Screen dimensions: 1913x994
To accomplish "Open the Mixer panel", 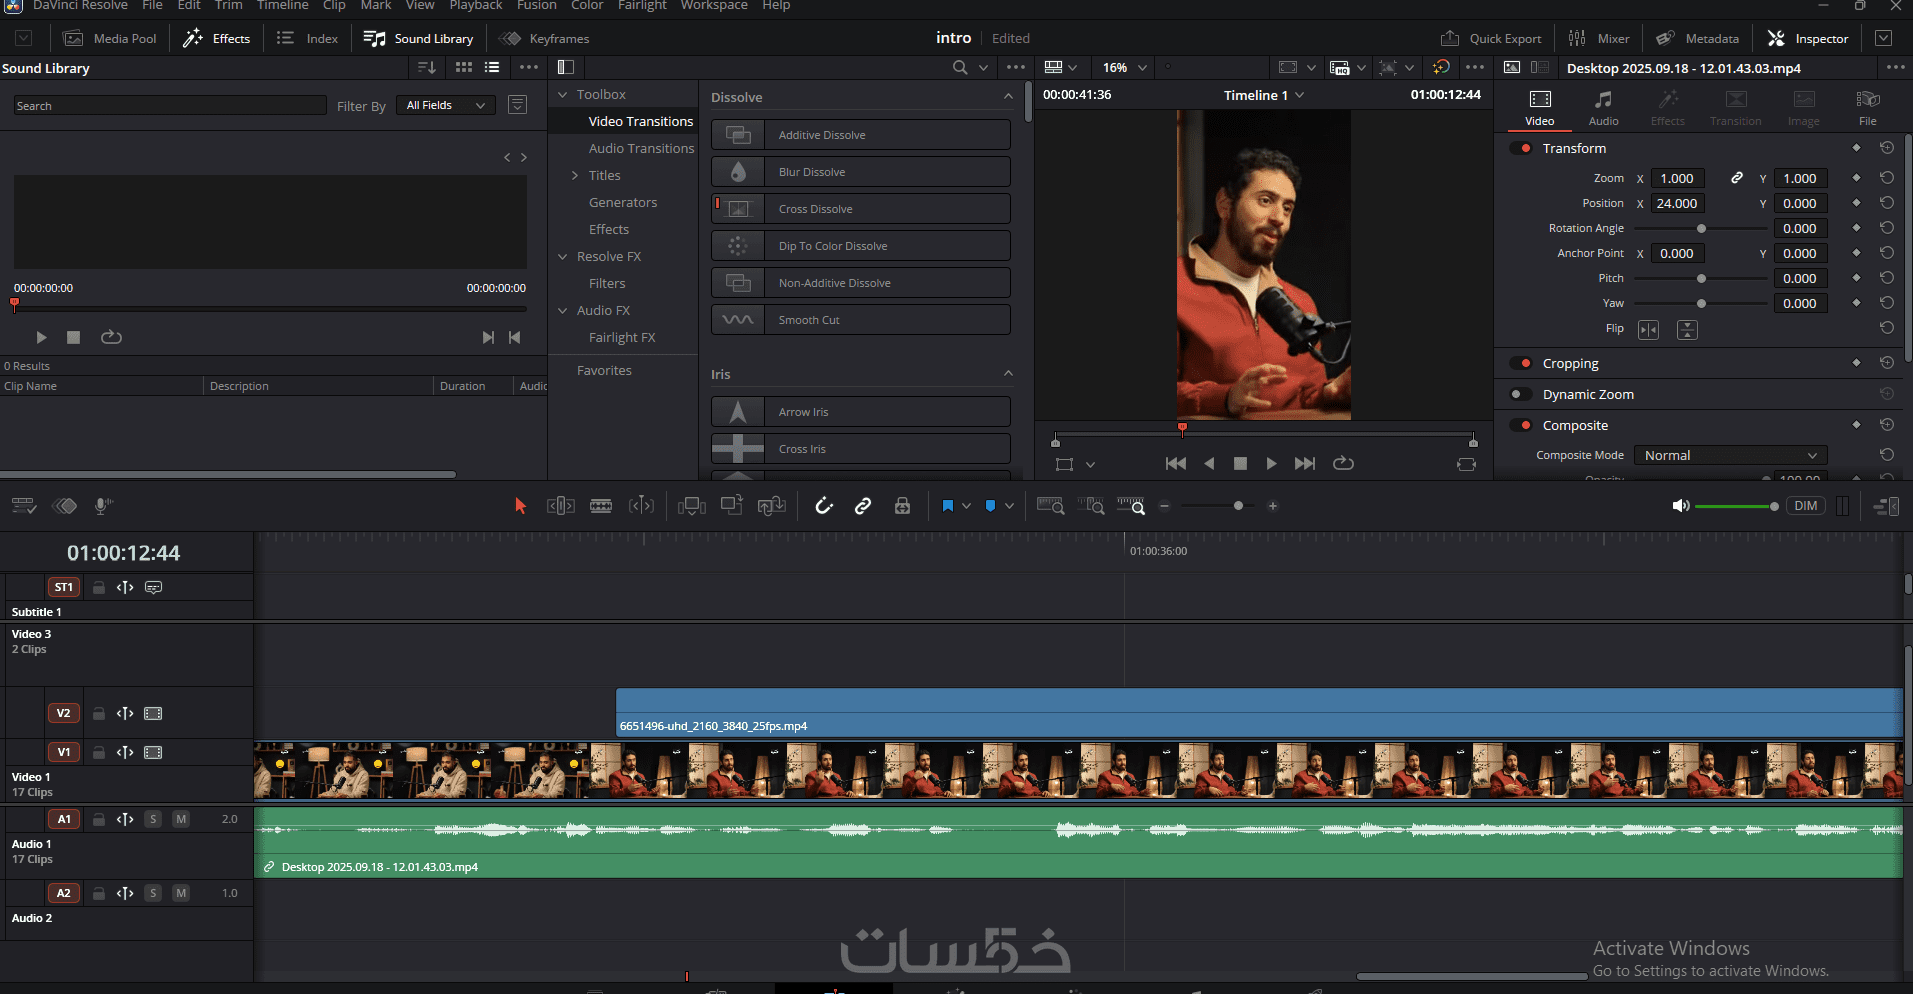I will pos(1599,38).
